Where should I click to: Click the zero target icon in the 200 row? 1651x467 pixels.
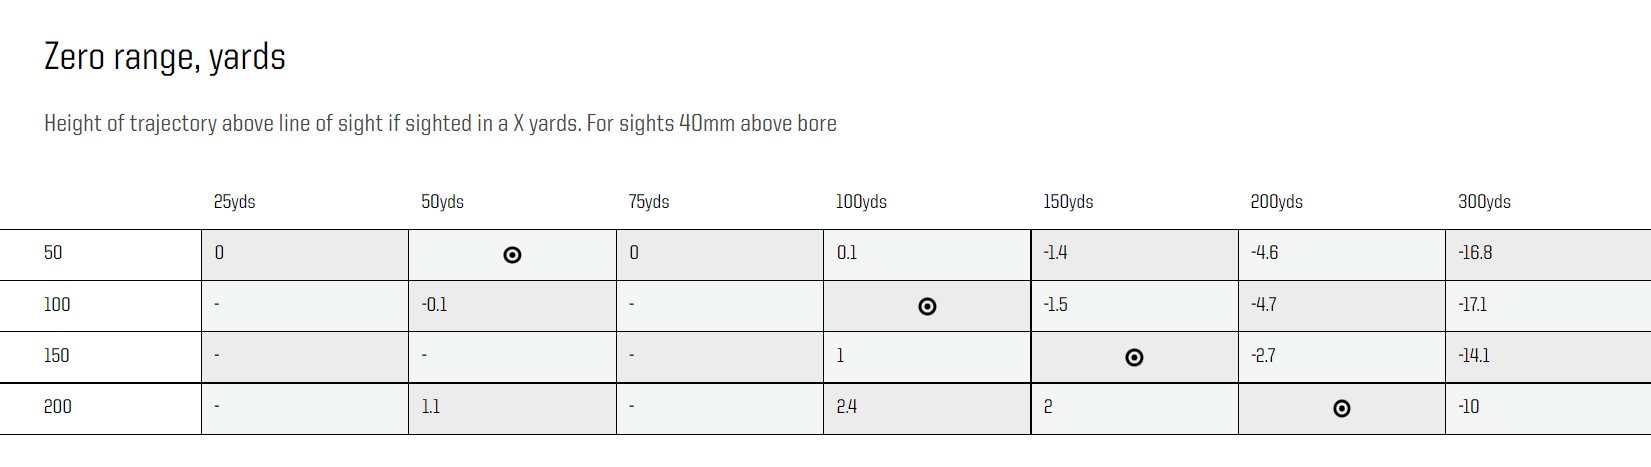click(1342, 408)
